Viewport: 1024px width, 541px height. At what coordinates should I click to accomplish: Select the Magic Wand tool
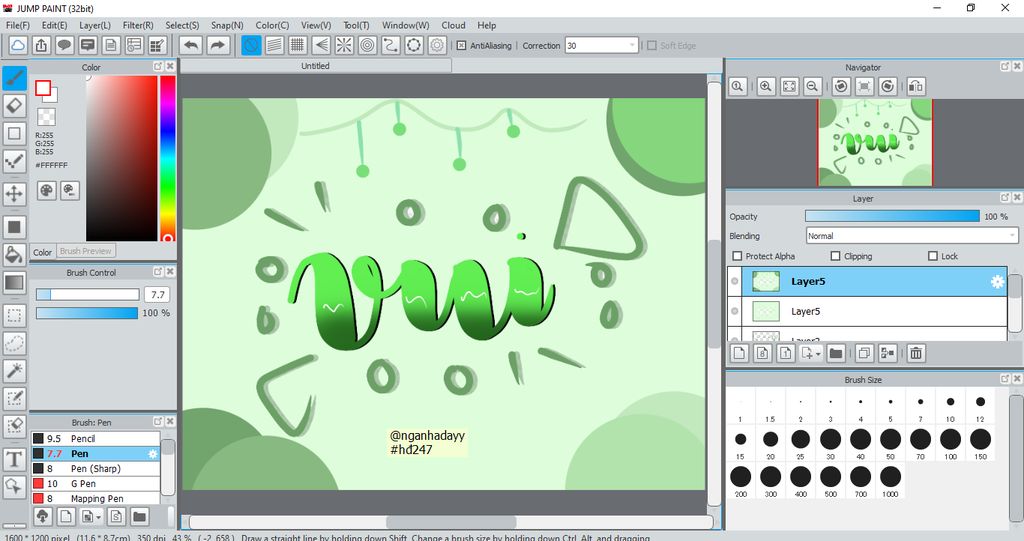14,370
